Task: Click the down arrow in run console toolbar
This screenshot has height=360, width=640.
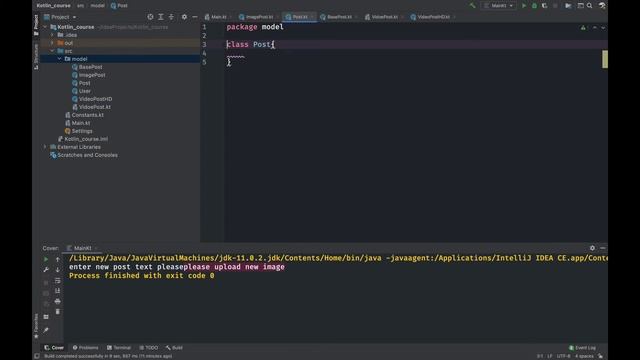Action: pyautogui.click(x=58, y=270)
